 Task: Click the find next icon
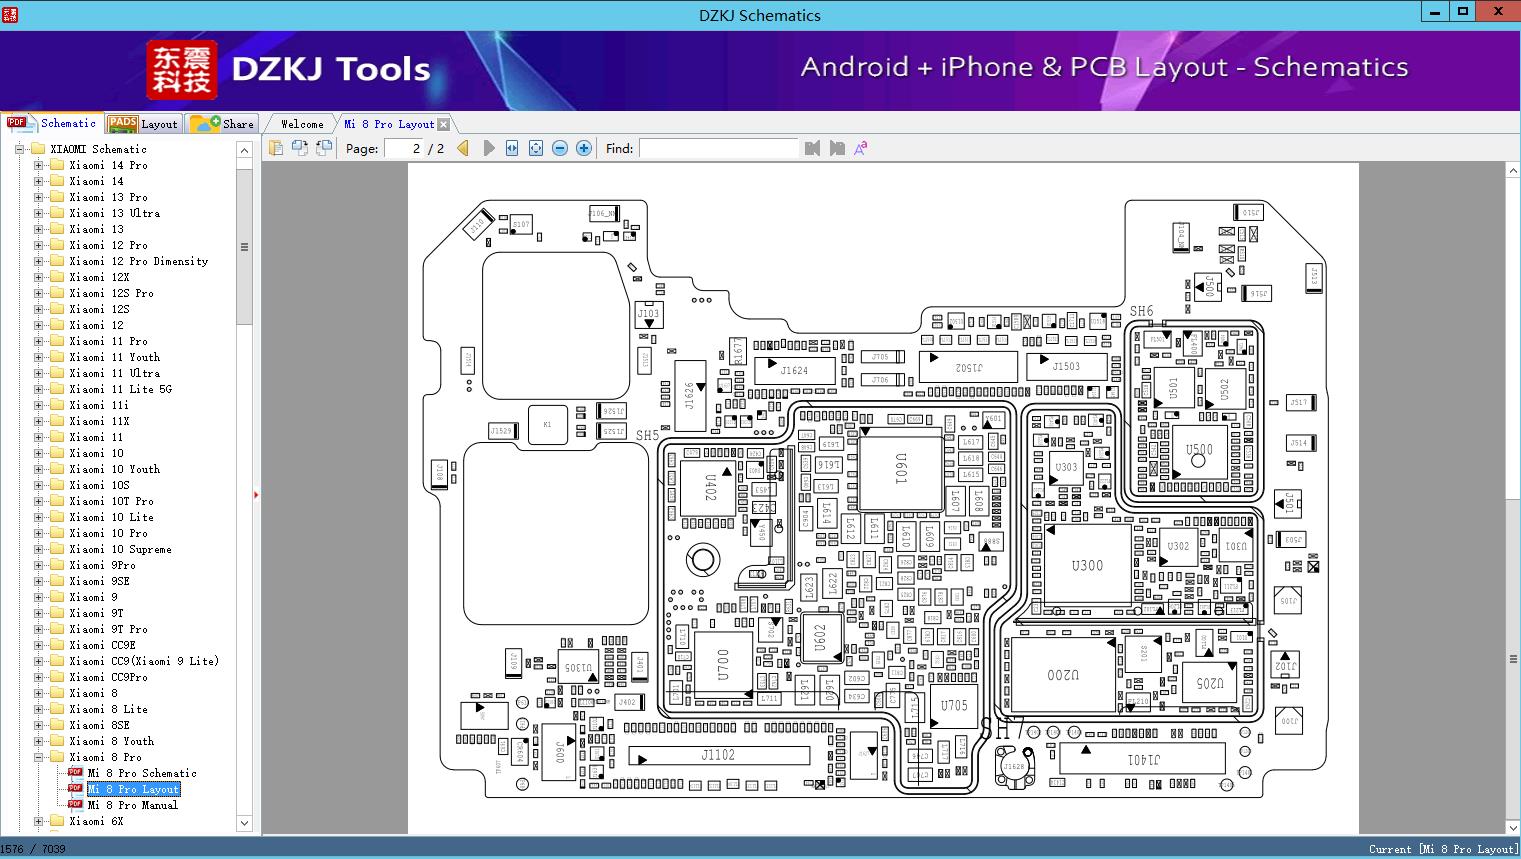[x=837, y=148]
